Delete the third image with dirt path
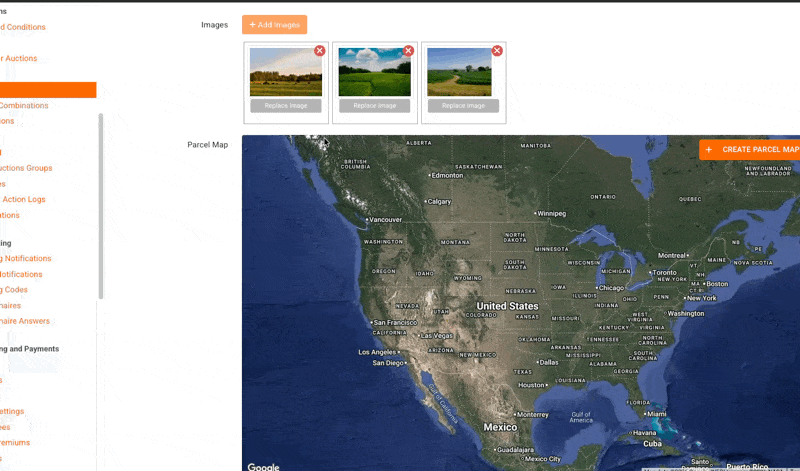 [497, 51]
